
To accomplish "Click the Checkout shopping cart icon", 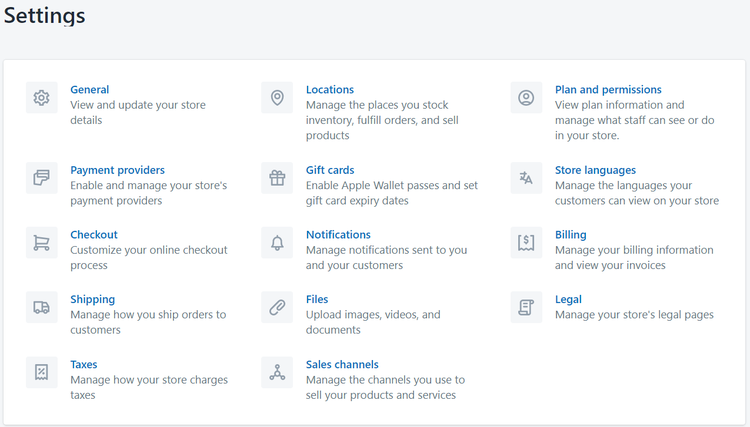I will 41,243.
